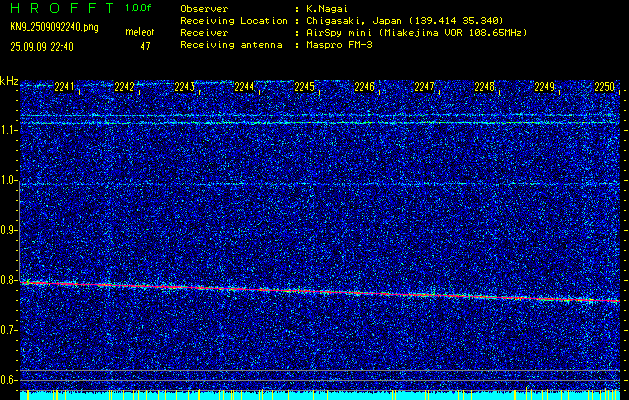629x400 pixels.
Task: Click the 2248 time marker
Action: (485, 87)
